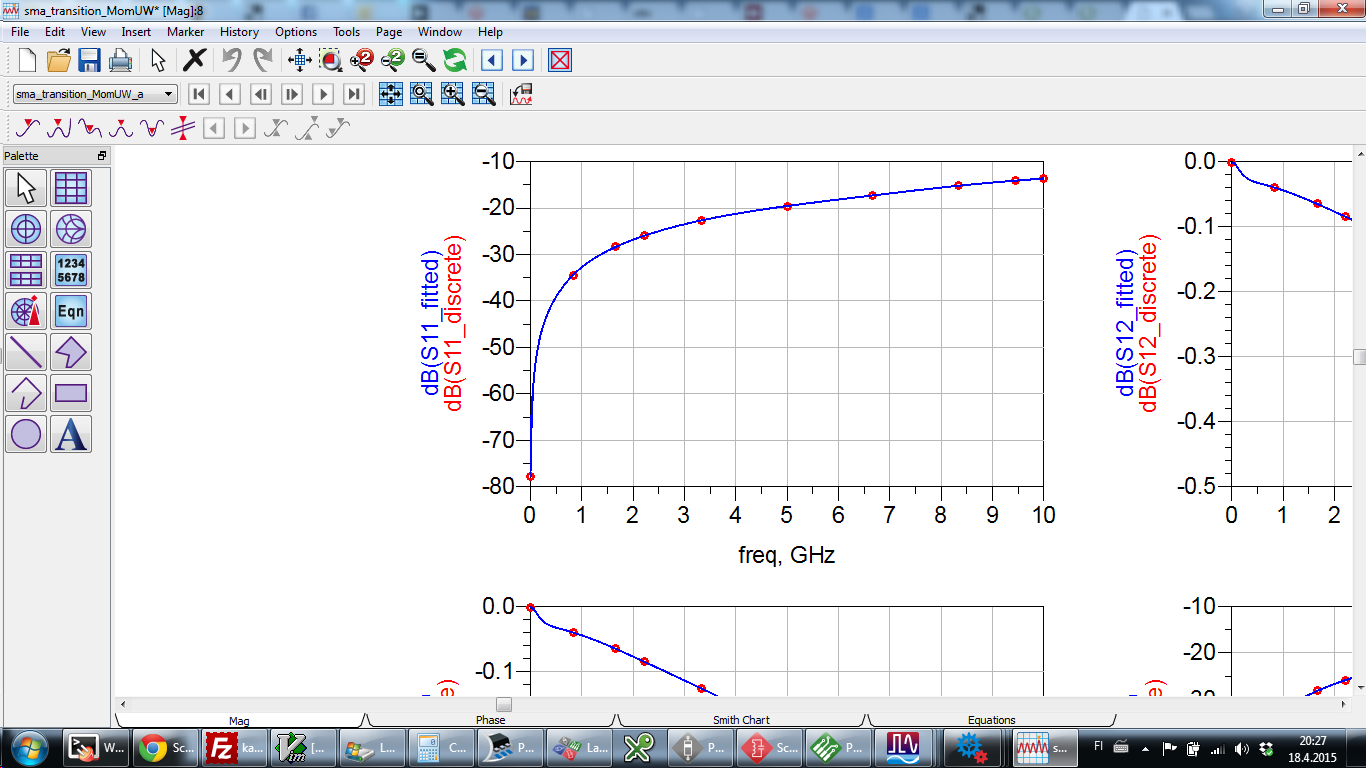Open FileZilla from the taskbar

(233, 747)
